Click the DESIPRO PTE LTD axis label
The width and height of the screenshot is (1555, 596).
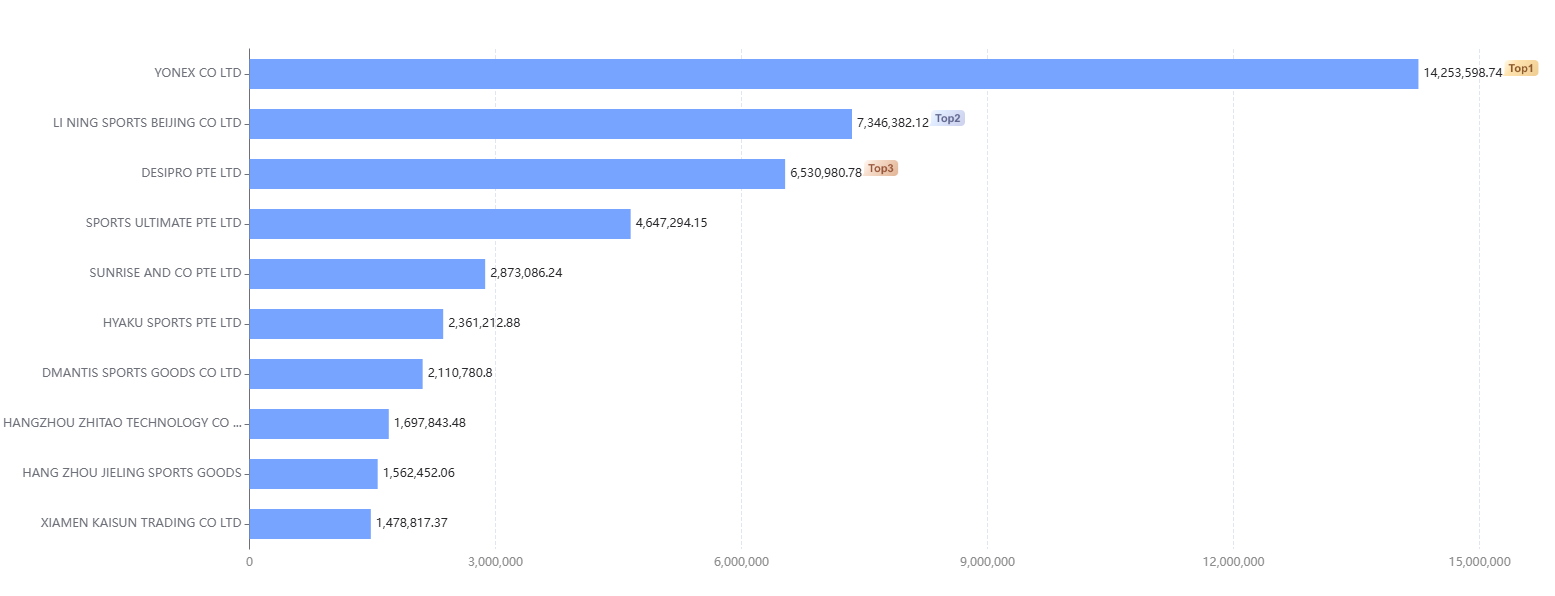pyautogui.click(x=192, y=173)
